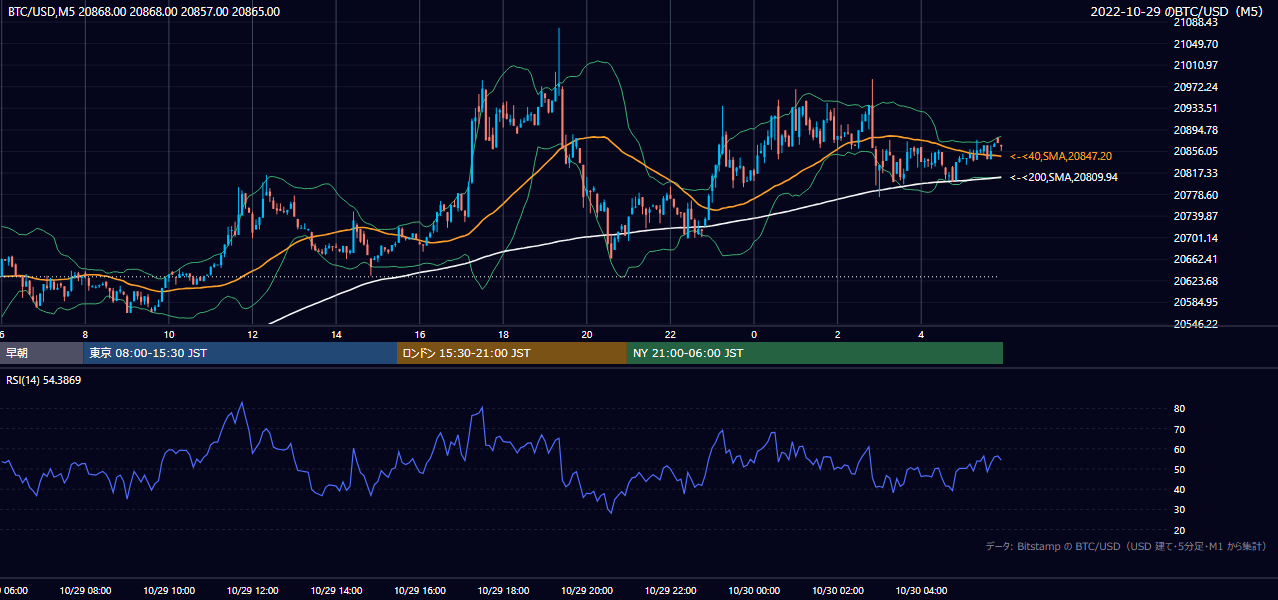
Task: Click price axis value 20662.41
Action: click(1196, 259)
